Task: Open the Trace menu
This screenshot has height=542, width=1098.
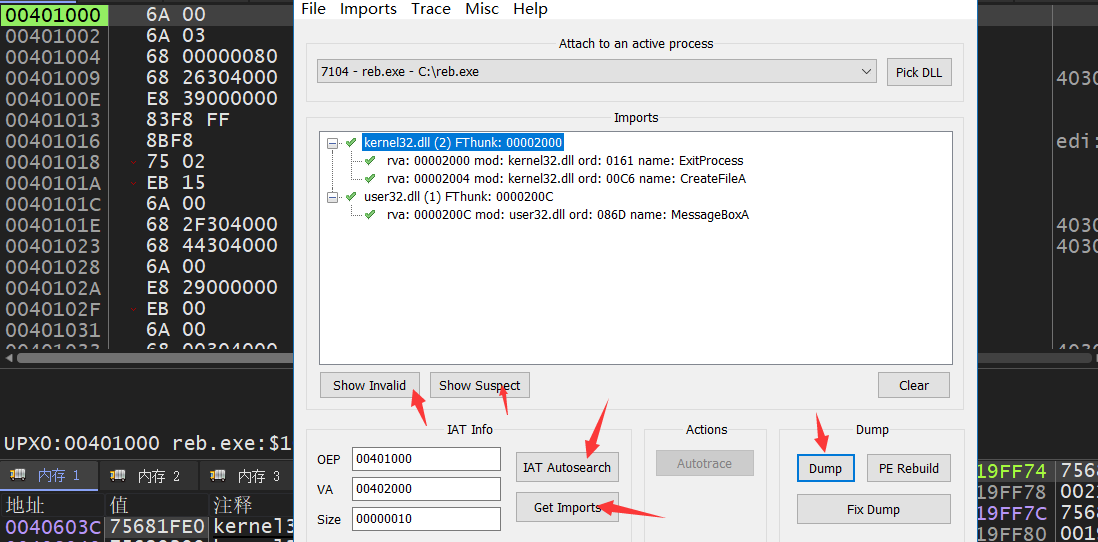Action: tap(431, 9)
